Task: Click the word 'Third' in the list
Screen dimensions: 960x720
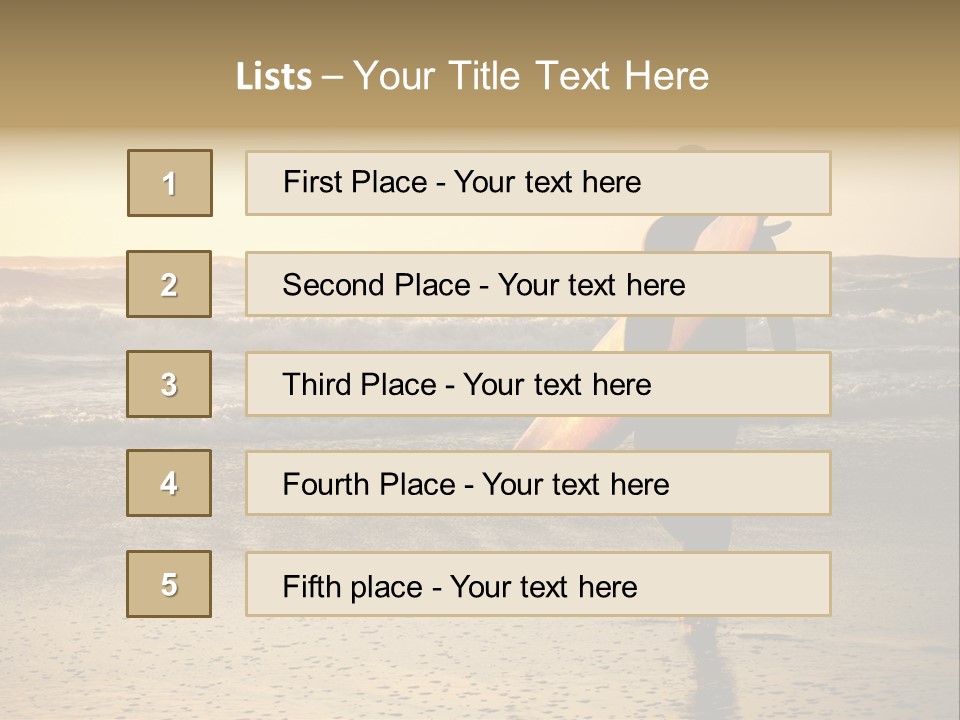Action: click(x=318, y=385)
